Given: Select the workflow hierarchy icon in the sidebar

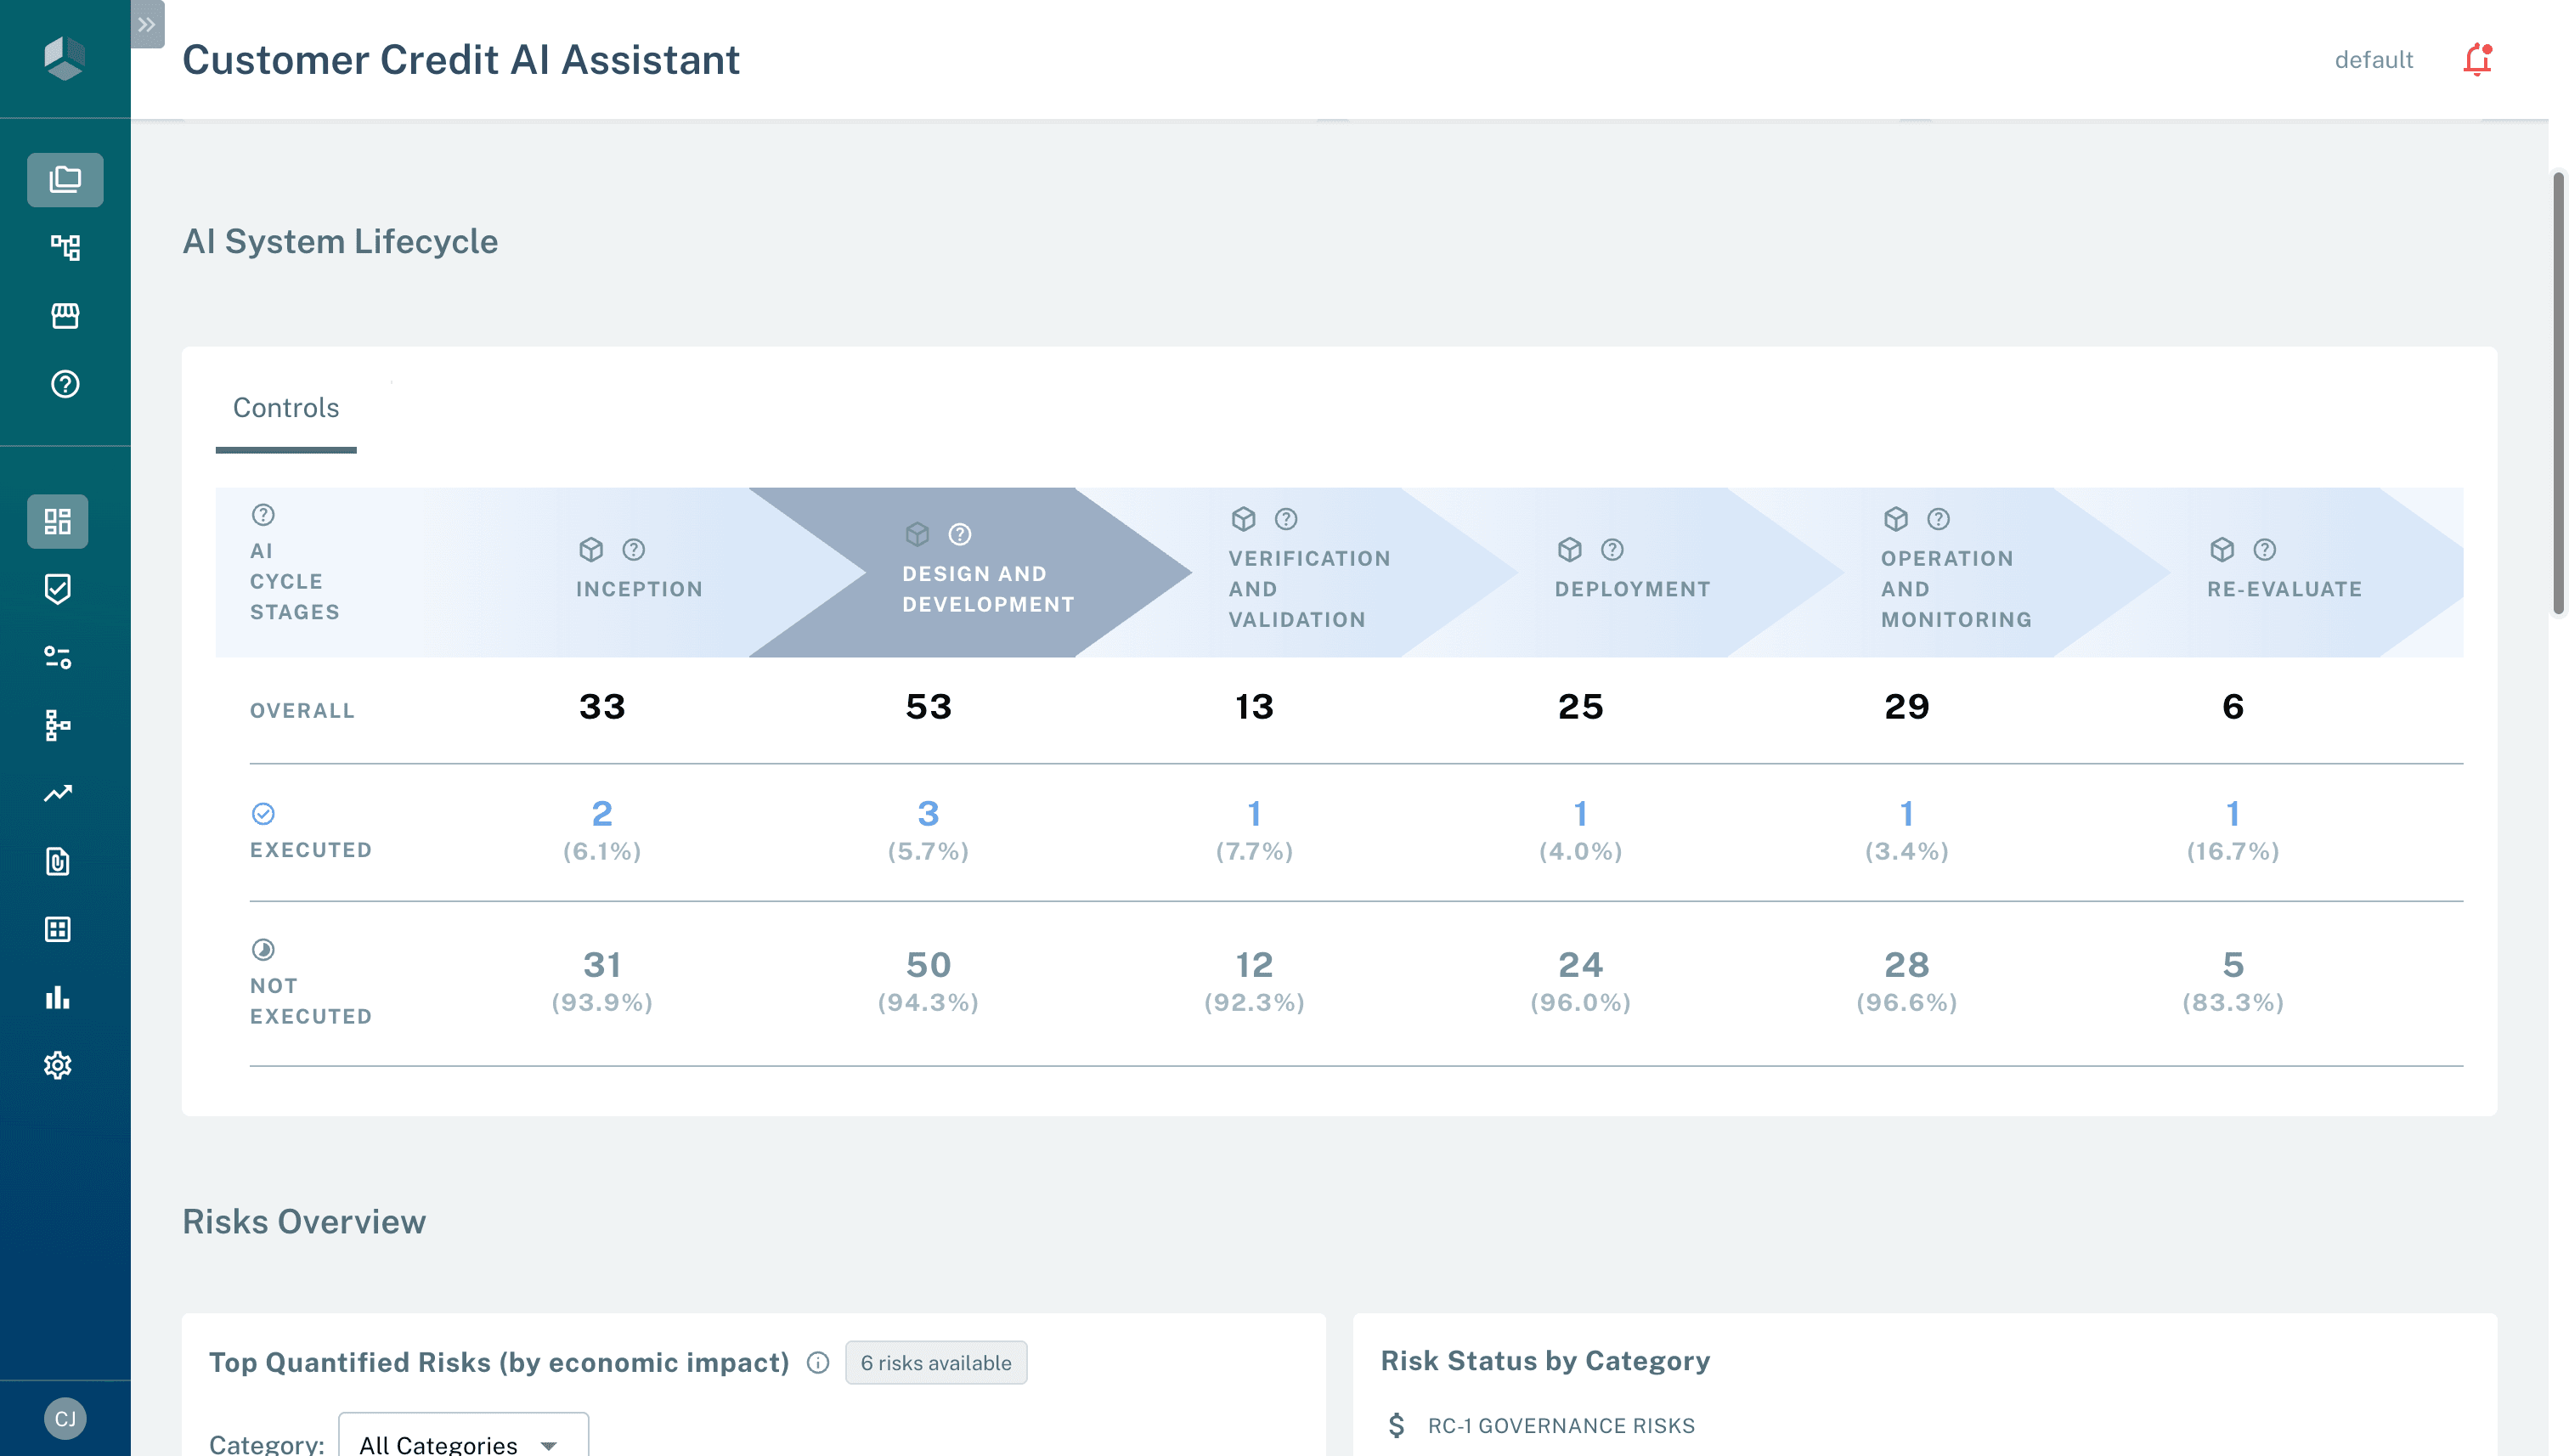Looking at the screenshot, I should [x=65, y=247].
